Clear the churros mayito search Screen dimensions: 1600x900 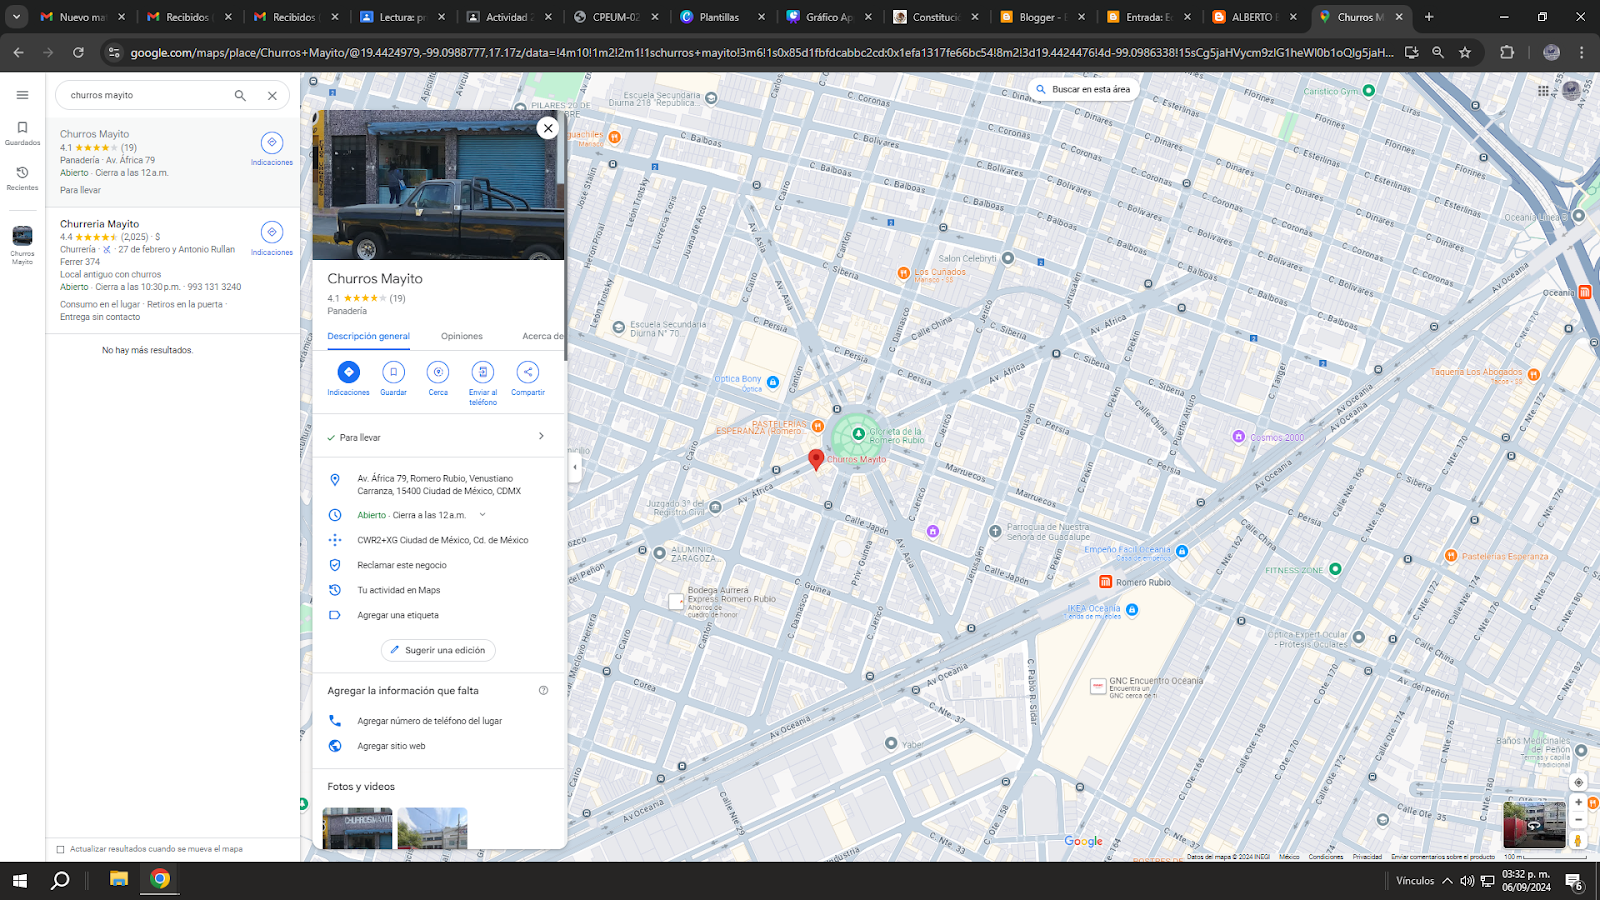(x=272, y=95)
